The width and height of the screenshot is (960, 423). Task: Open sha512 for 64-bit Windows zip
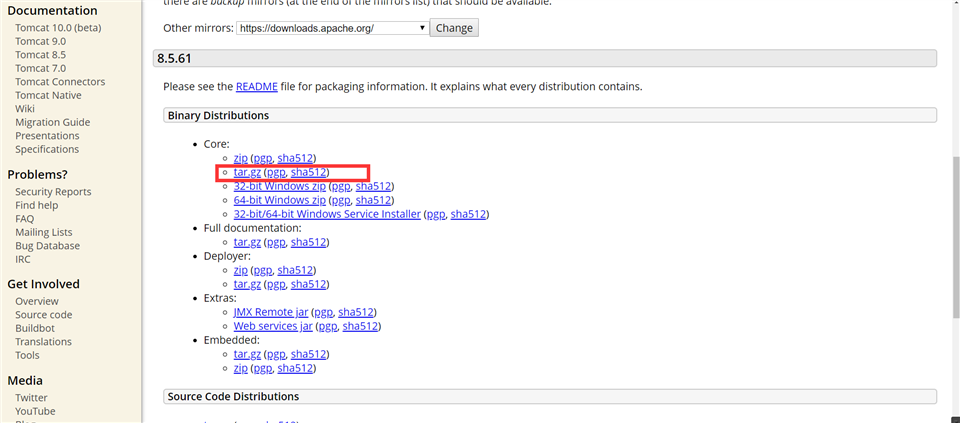(373, 200)
